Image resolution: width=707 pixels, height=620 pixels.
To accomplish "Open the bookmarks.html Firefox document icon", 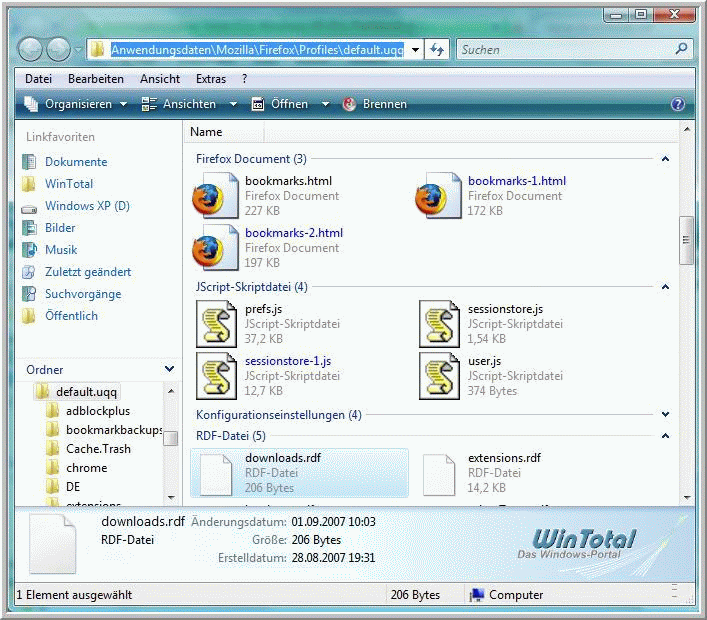I will click(x=216, y=196).
